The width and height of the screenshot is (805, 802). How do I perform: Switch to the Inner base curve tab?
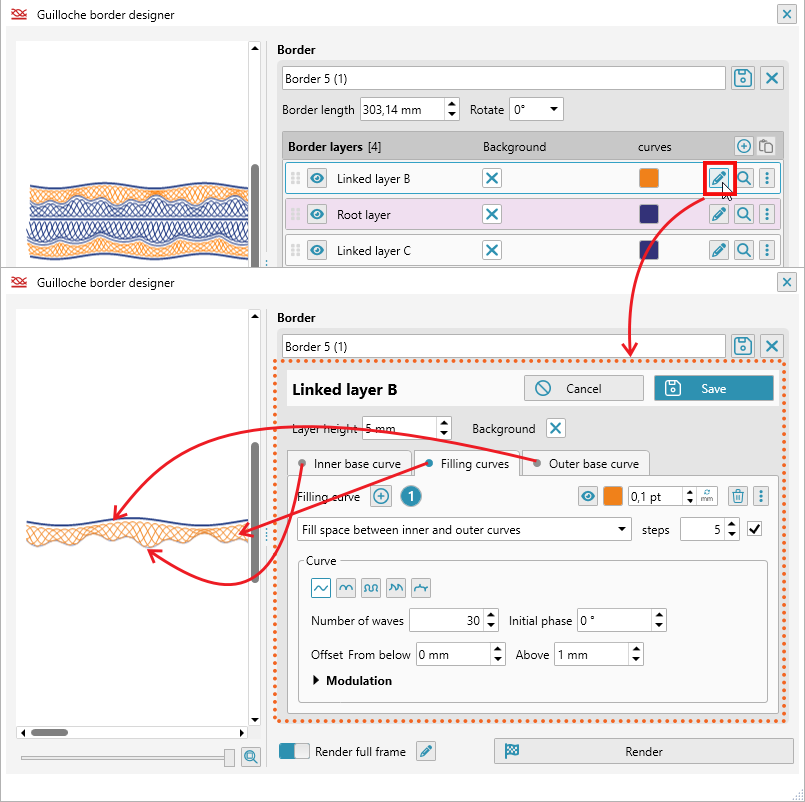point(348,463)
